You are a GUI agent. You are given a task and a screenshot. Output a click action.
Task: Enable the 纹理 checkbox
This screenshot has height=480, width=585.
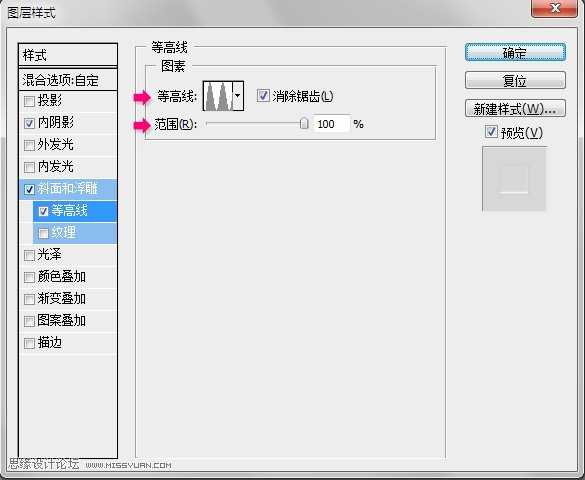pyautogui.click(x=43, y=233)
